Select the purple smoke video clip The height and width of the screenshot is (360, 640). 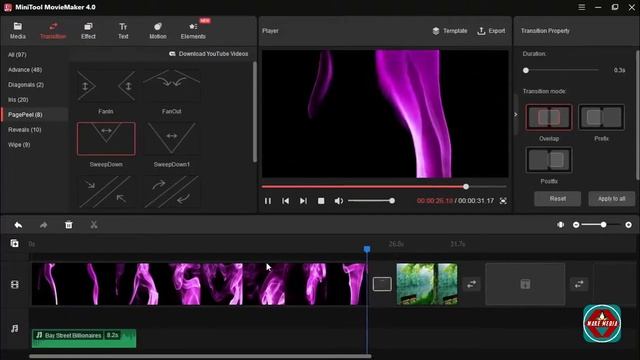[199, 284]
